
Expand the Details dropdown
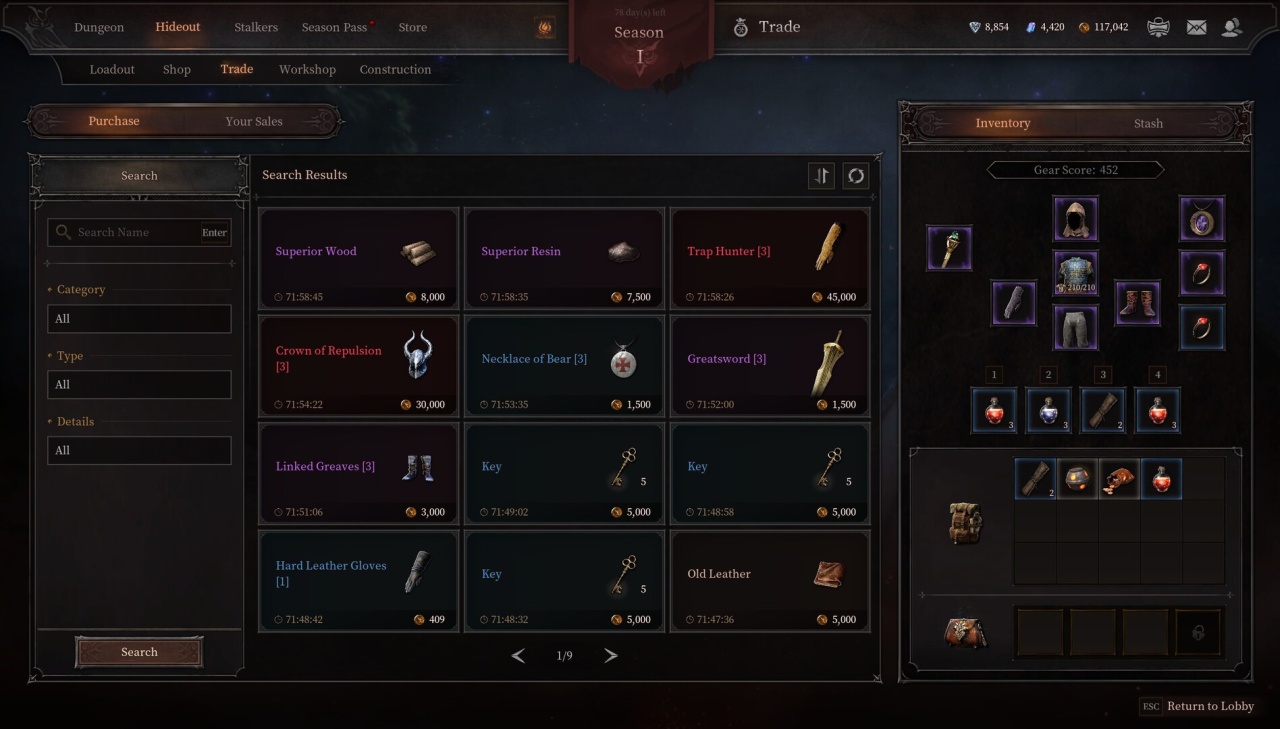pyautogui.click(x=139, y=451)
